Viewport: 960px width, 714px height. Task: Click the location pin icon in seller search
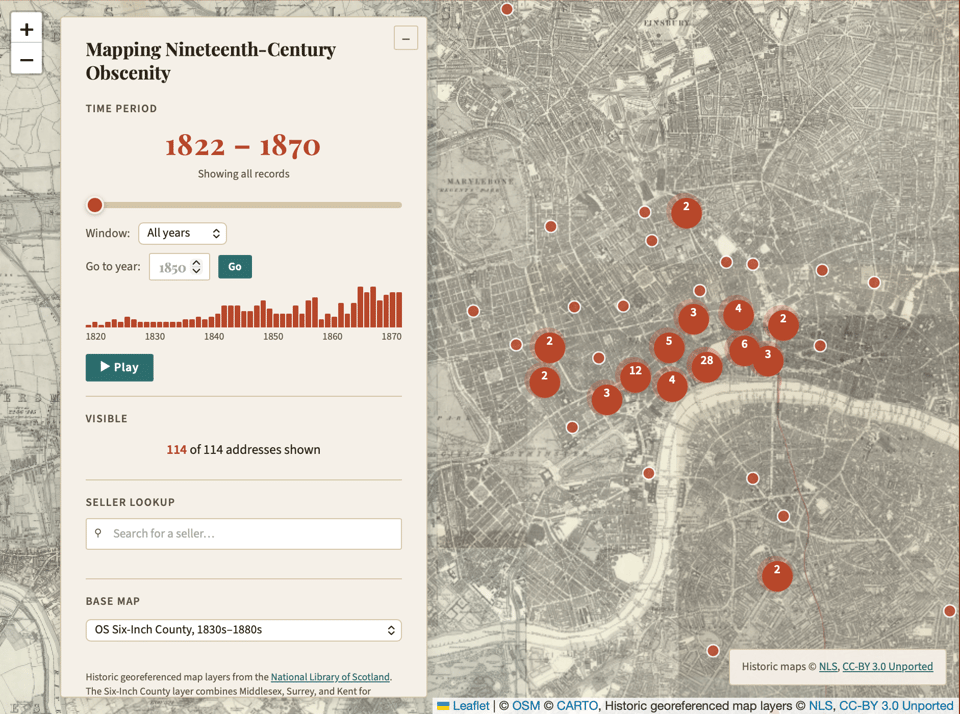97,533
